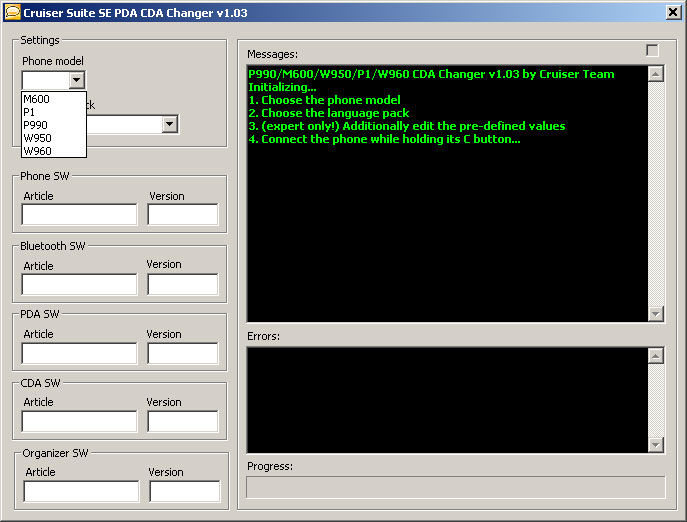The height and width of the screenshot is (522, 687).
Task: Click the Phone SW Version field
Action: click(183, 214)
